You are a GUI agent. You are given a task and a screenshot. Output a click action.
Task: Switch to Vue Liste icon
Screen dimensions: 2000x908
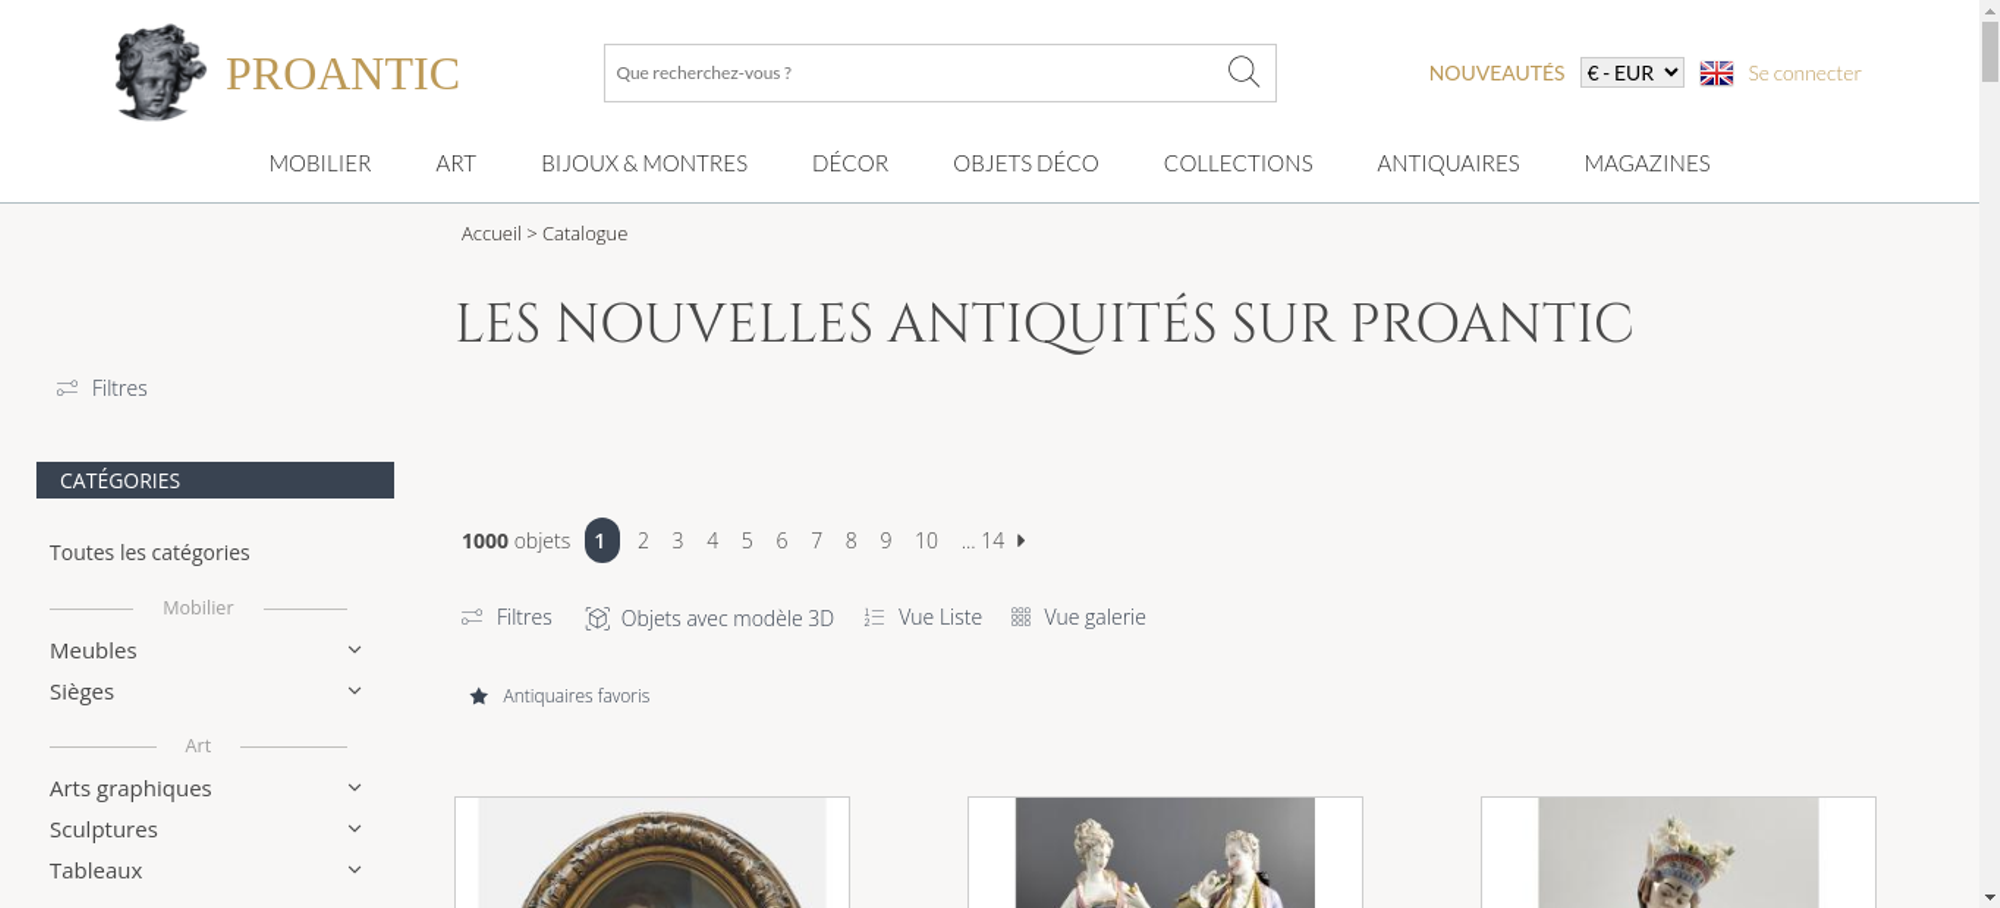874,618
